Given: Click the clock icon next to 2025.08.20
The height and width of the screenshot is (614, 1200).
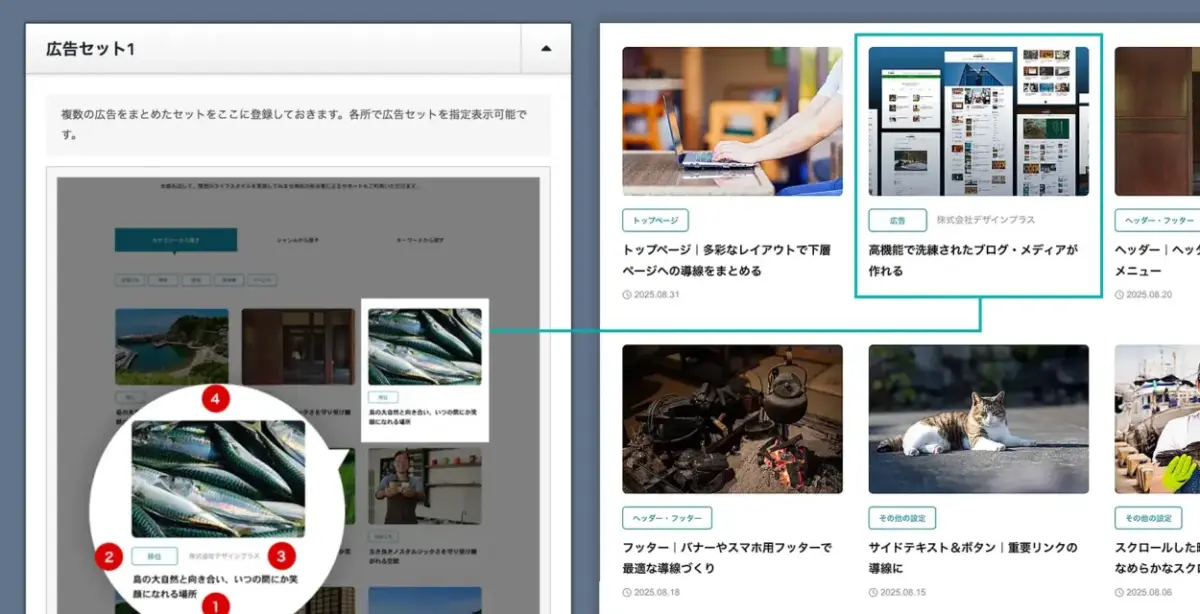Looking at the screenshot, I should 1117,293.
